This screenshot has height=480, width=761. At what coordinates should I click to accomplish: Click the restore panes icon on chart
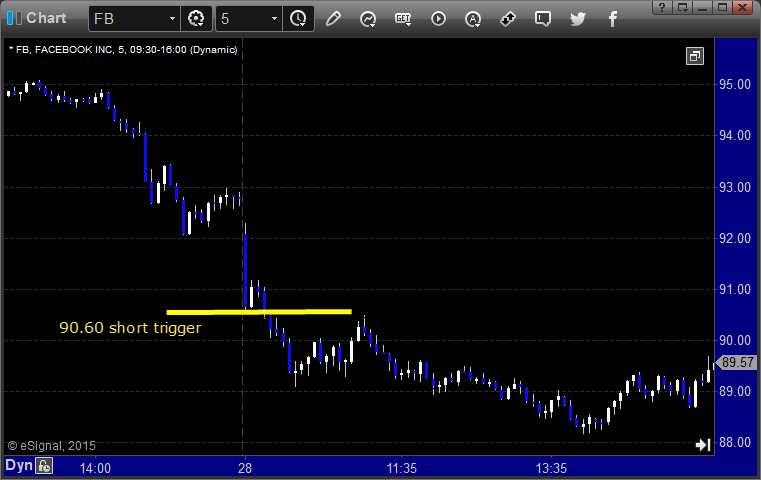pos(695,56)
